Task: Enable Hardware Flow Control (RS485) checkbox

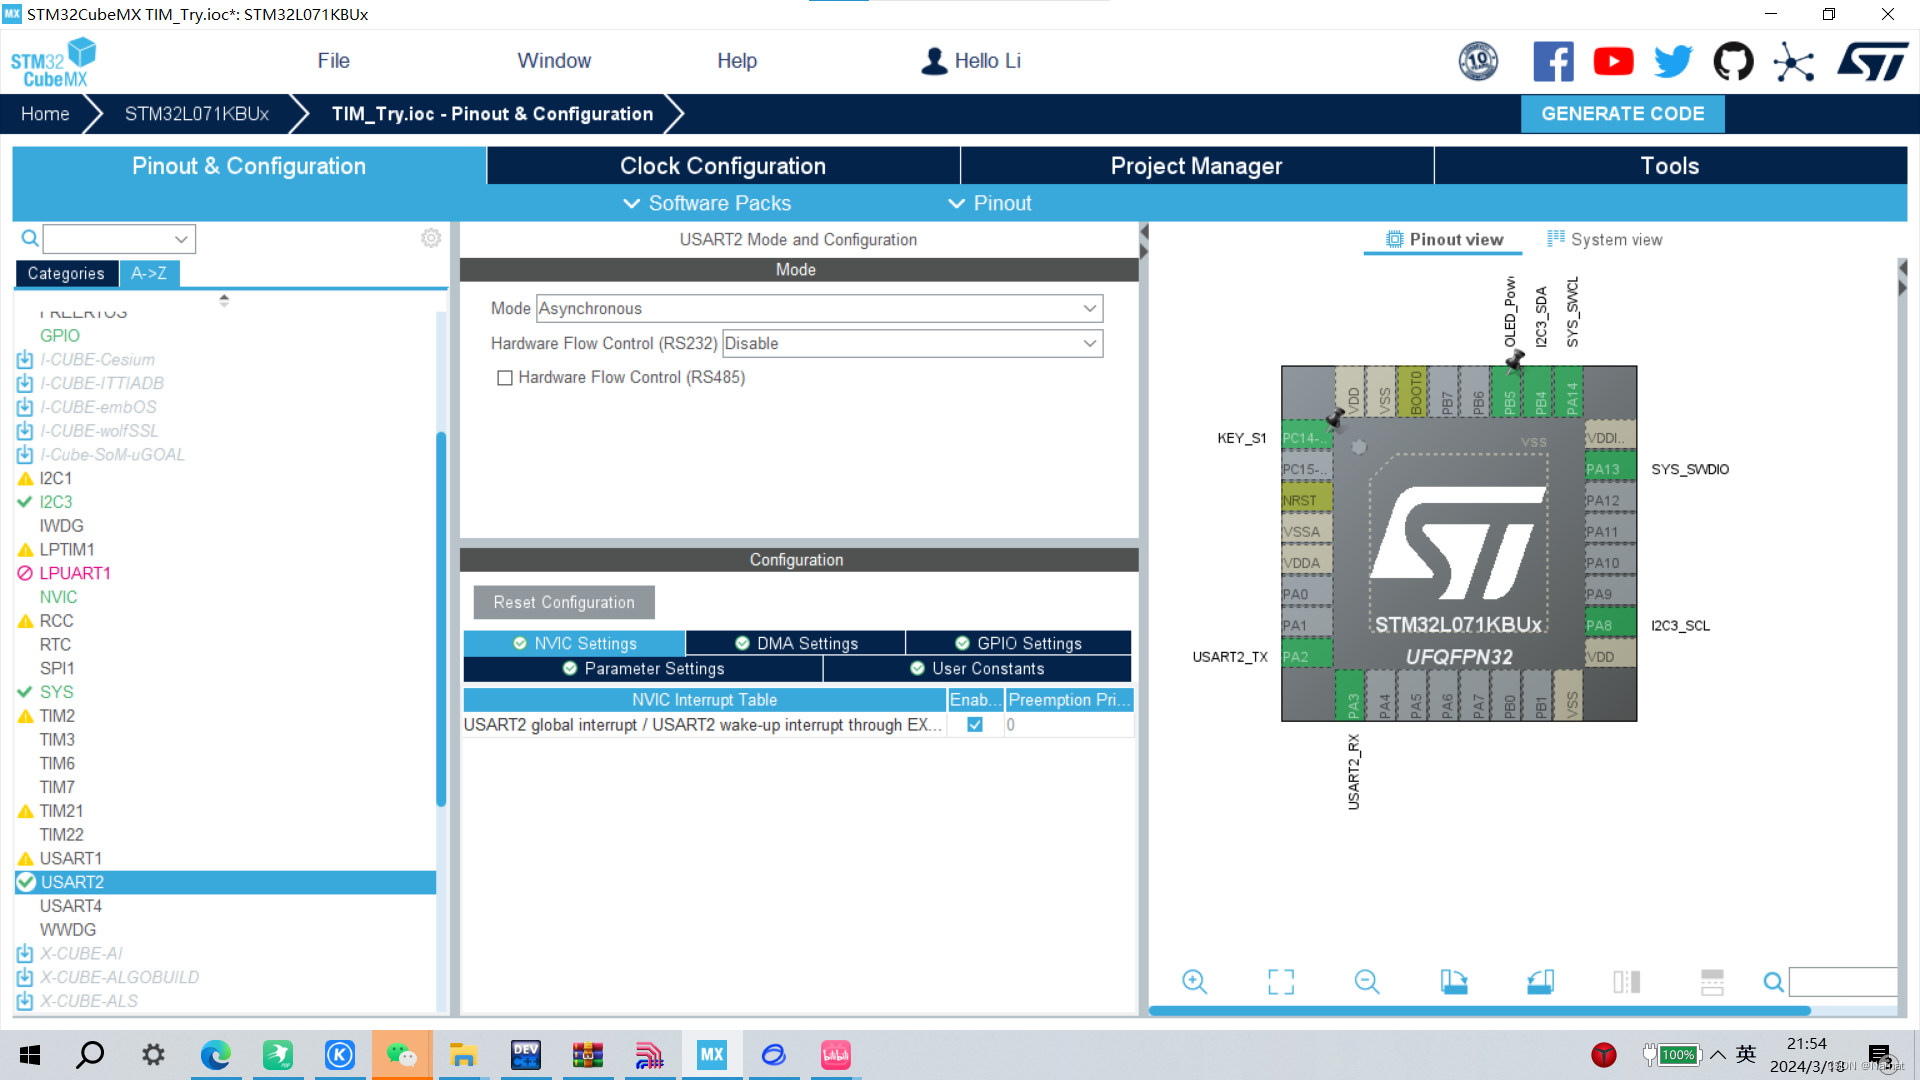Action: (505, 378)
